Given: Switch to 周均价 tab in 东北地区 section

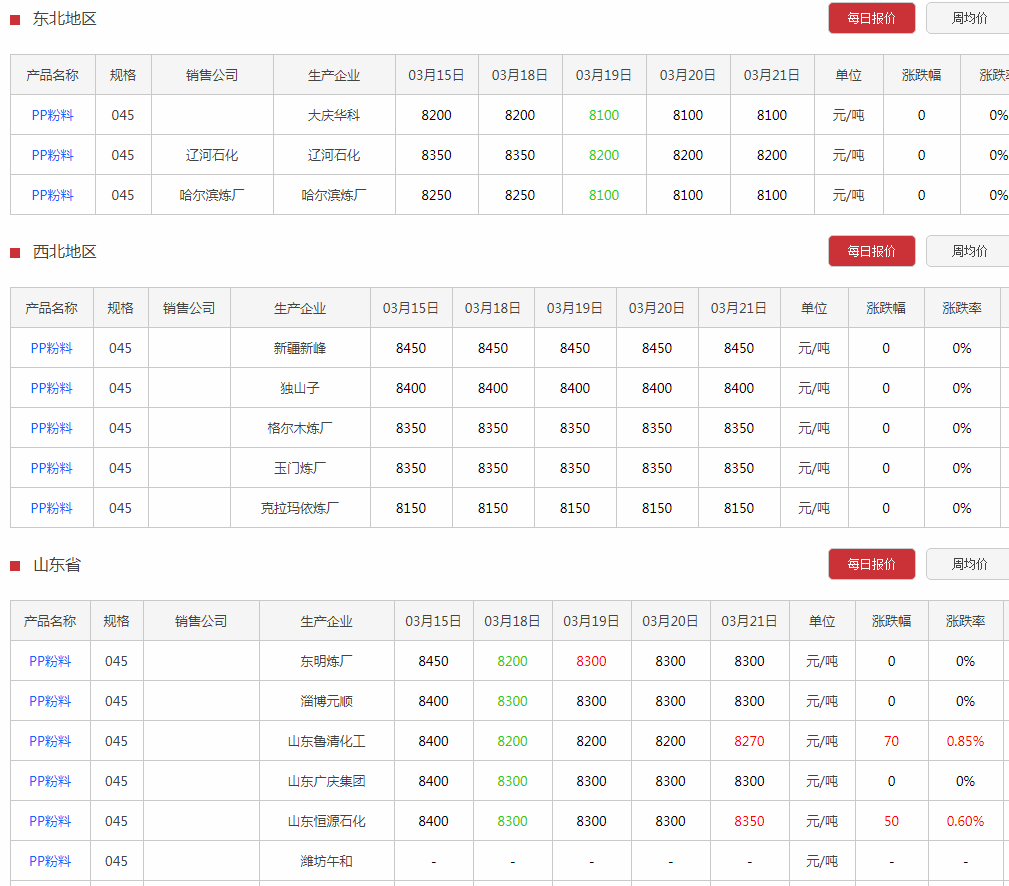Looking at the screenshot, I should click(968, 18).
